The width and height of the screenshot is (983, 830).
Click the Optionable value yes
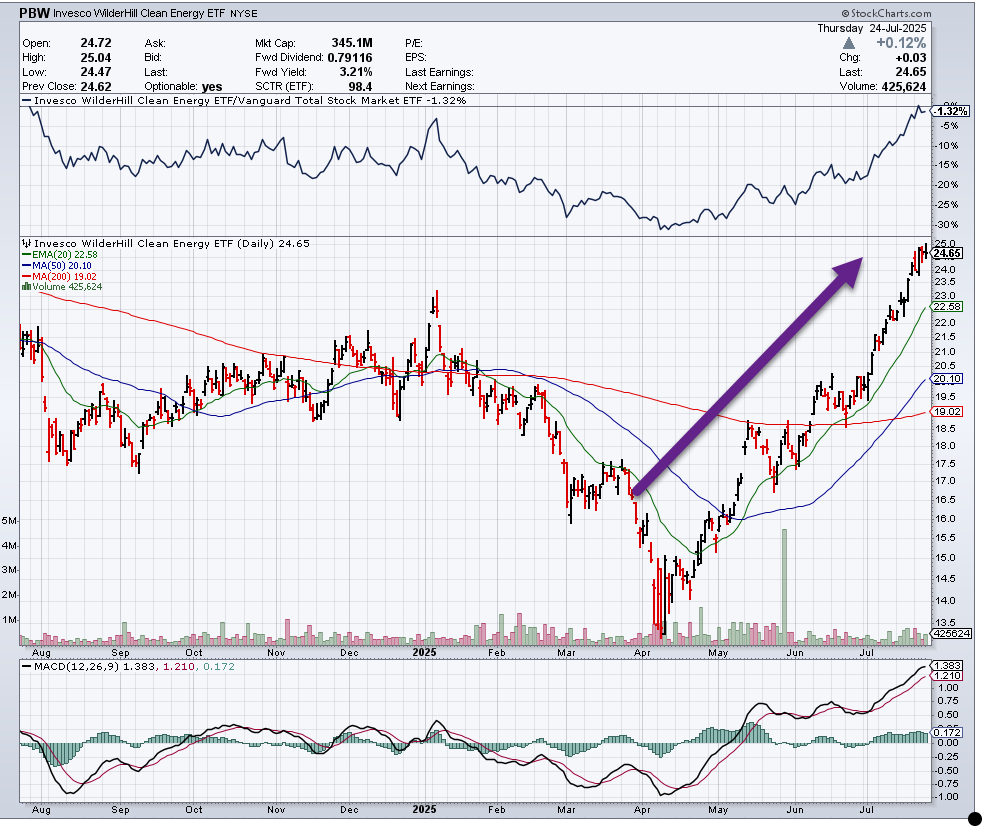click(x=212, y=87)
